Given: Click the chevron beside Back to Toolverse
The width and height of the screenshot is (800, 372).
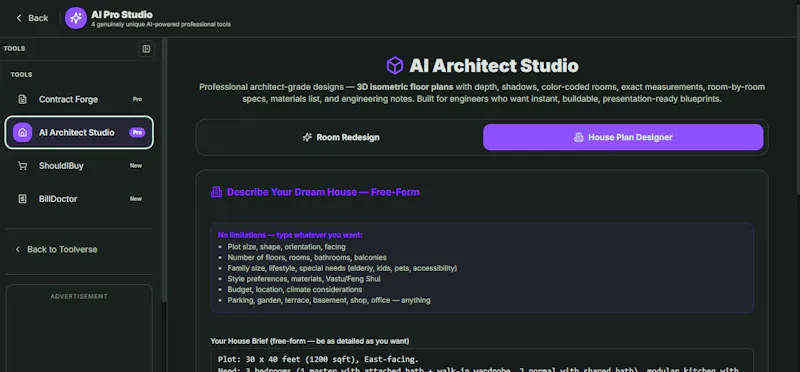Looking at the screenshot, I should click(x=18, y=250).
